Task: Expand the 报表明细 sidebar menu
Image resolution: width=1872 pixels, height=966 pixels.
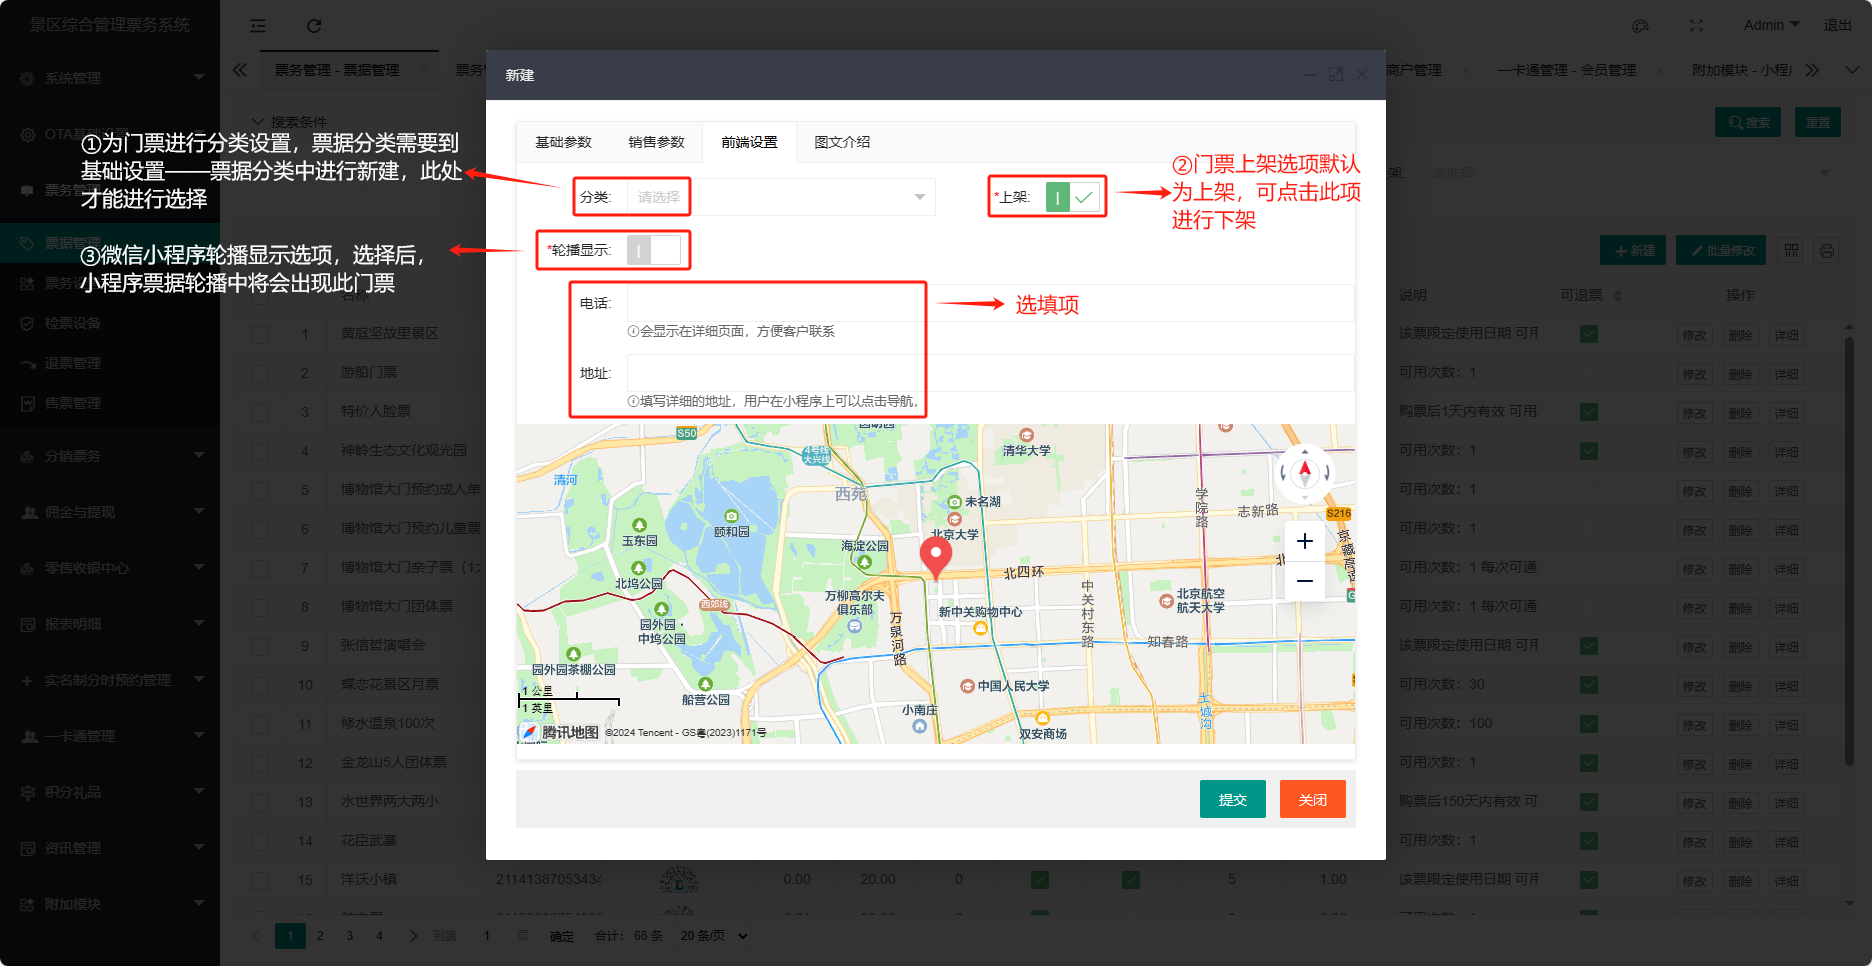Action: [110, 624]
